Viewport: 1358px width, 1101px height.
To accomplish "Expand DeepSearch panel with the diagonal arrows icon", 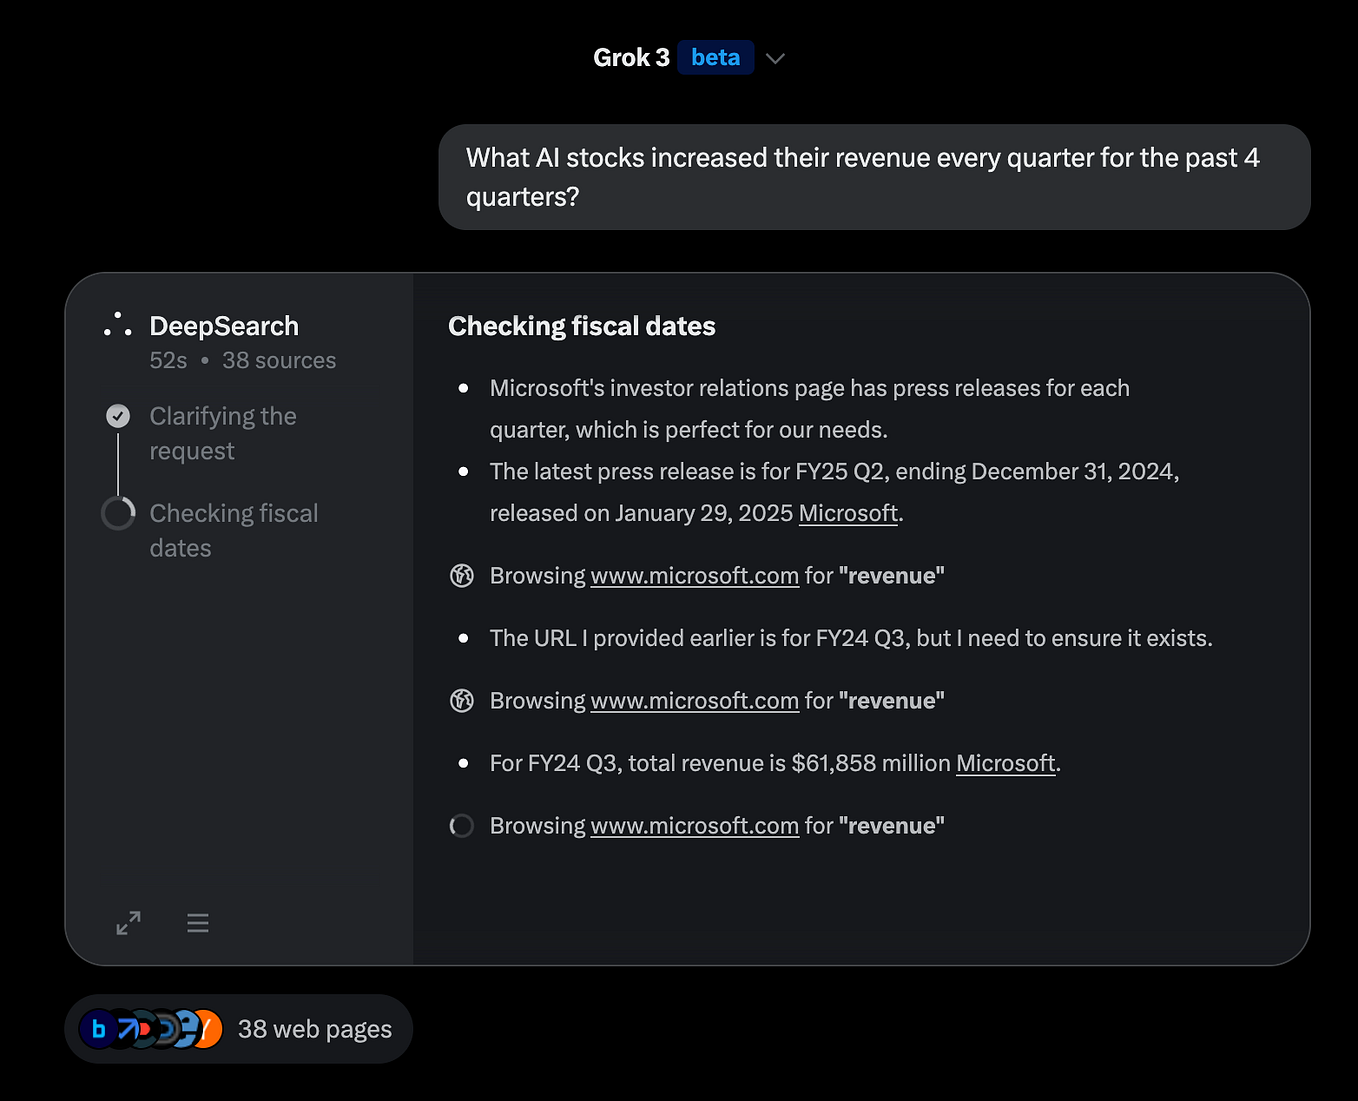I will coord(128,923).
